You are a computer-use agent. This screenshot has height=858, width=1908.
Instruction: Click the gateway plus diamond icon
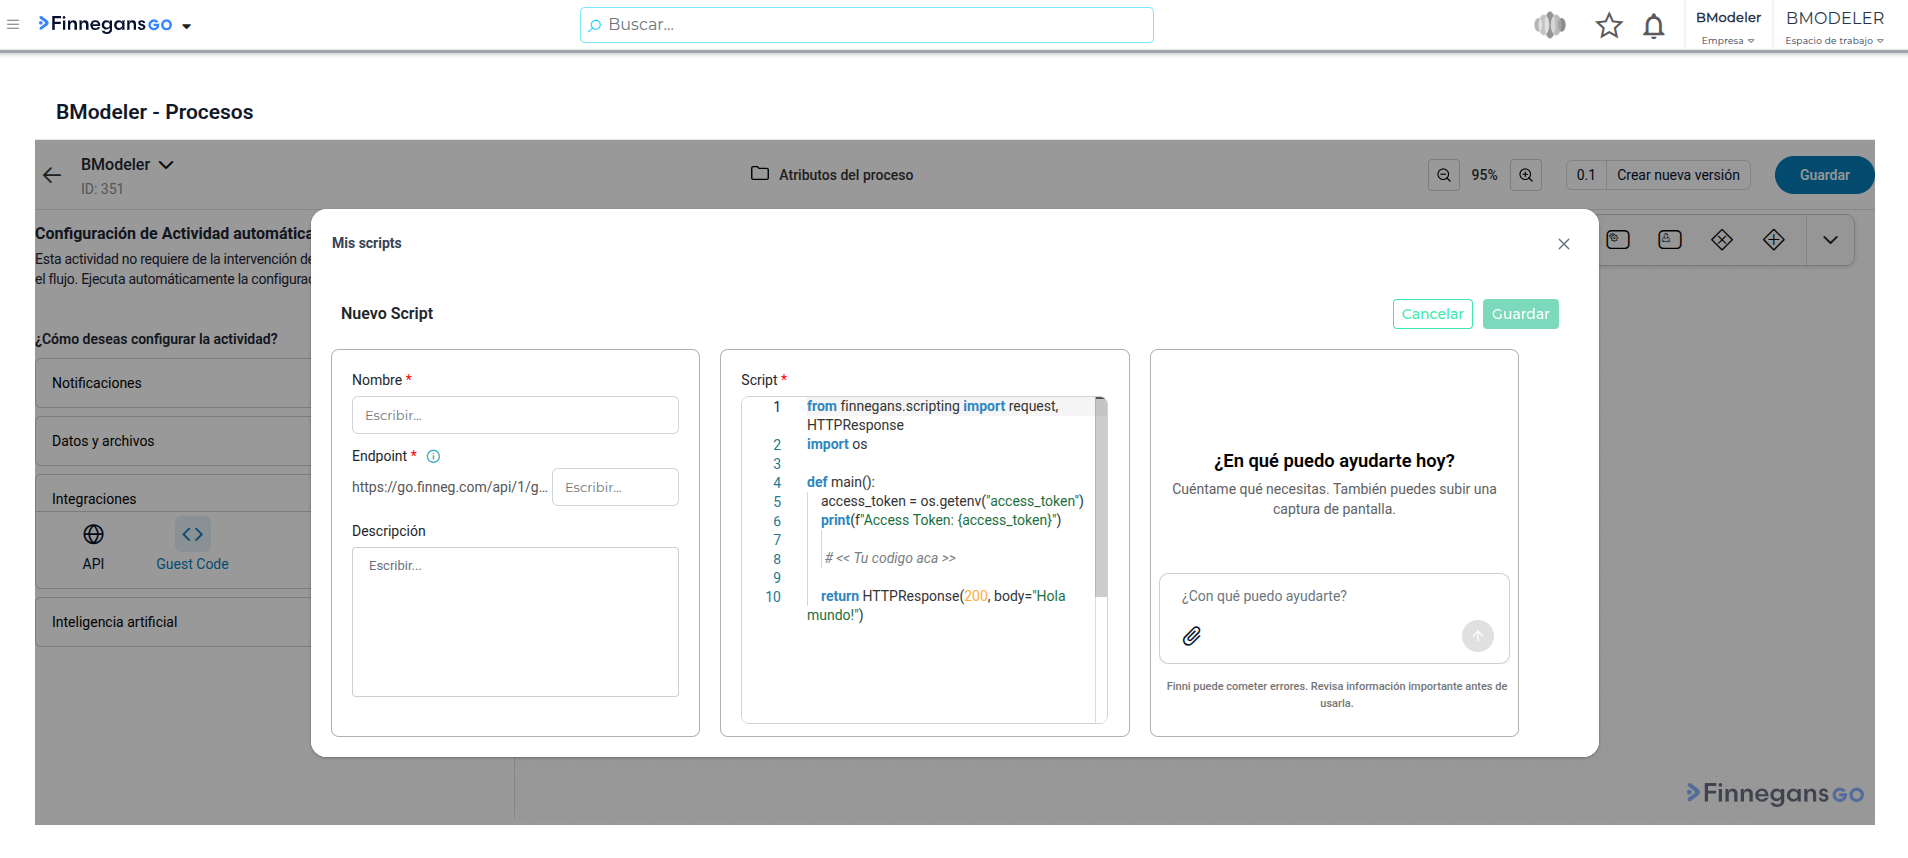[1774, 240]
